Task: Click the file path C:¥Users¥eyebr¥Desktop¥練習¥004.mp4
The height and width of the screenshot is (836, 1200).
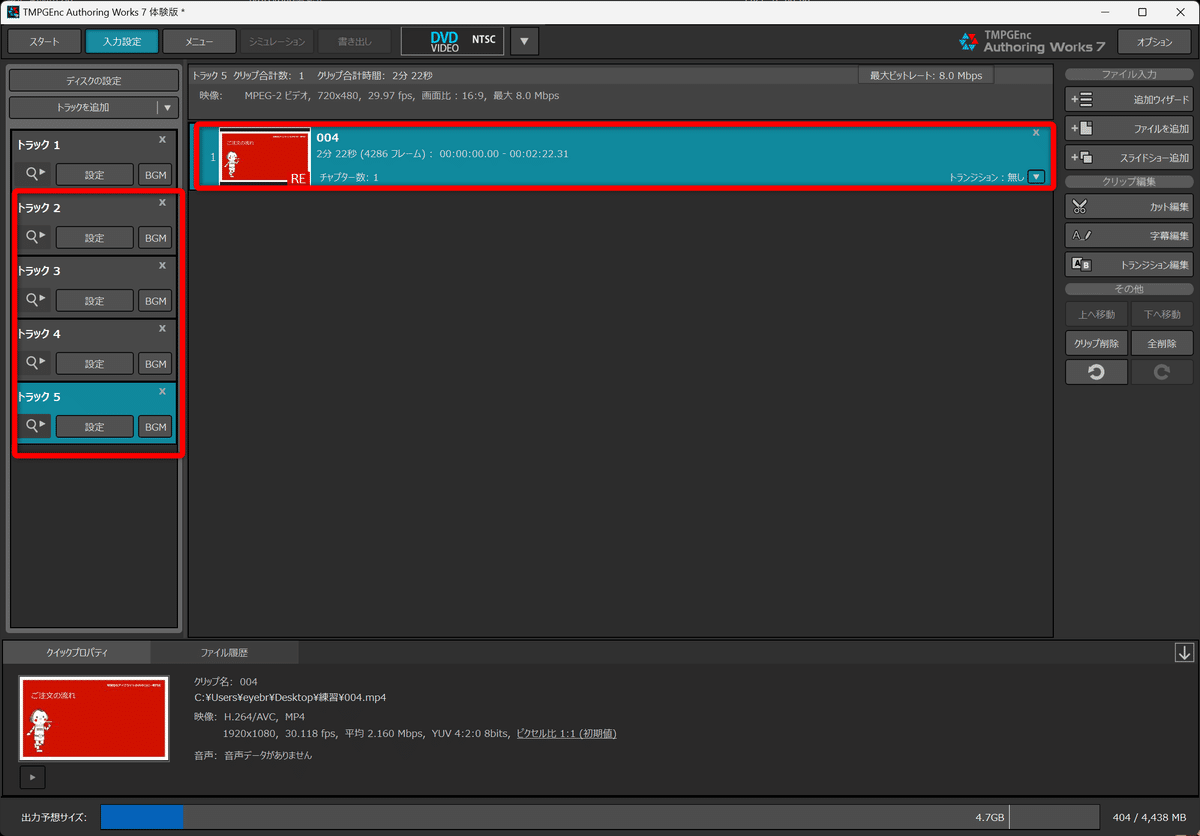Action: 290,698
